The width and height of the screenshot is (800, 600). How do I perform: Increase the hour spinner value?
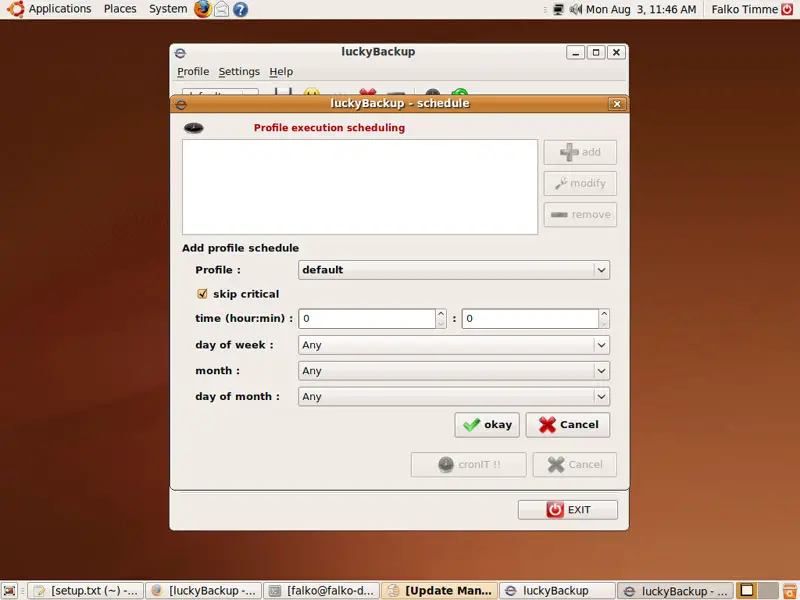point(441,314)
